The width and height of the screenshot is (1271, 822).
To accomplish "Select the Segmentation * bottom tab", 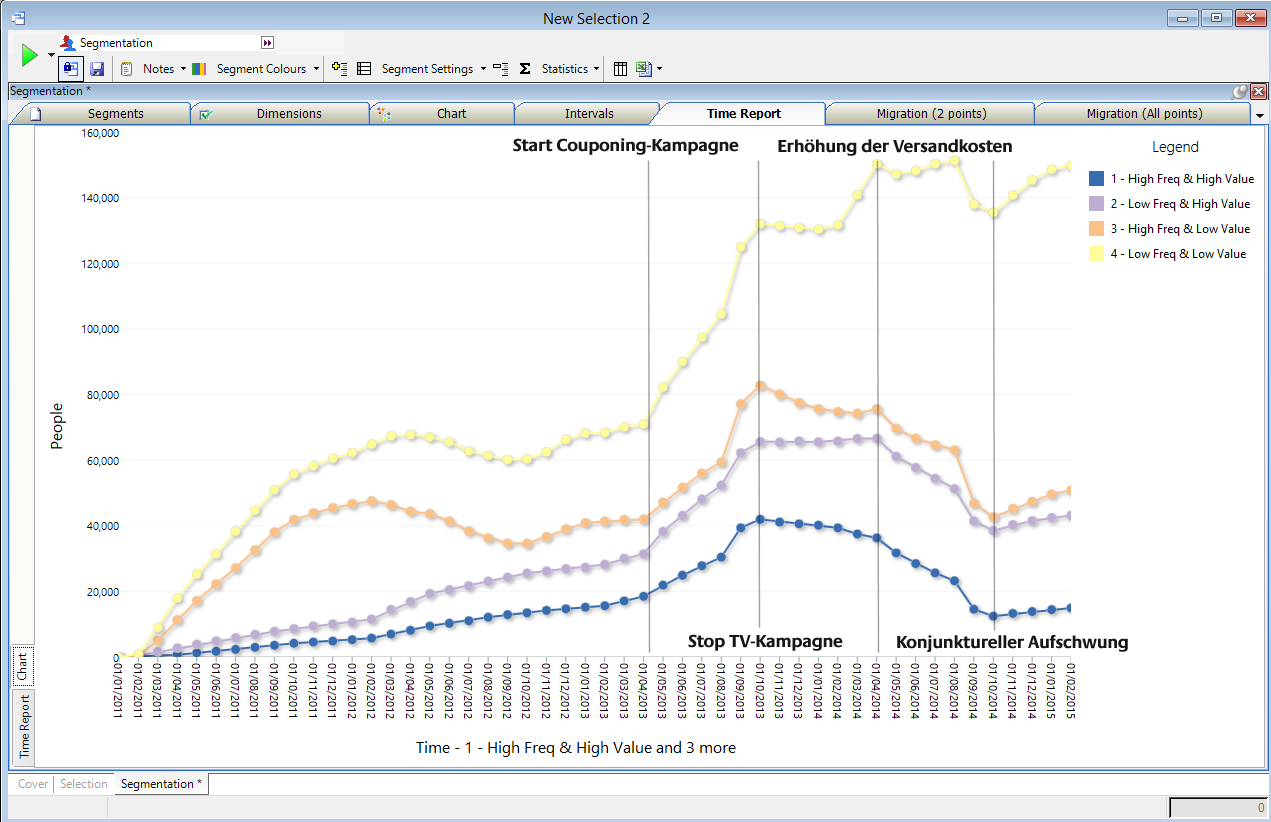I will tap(161, 784).
